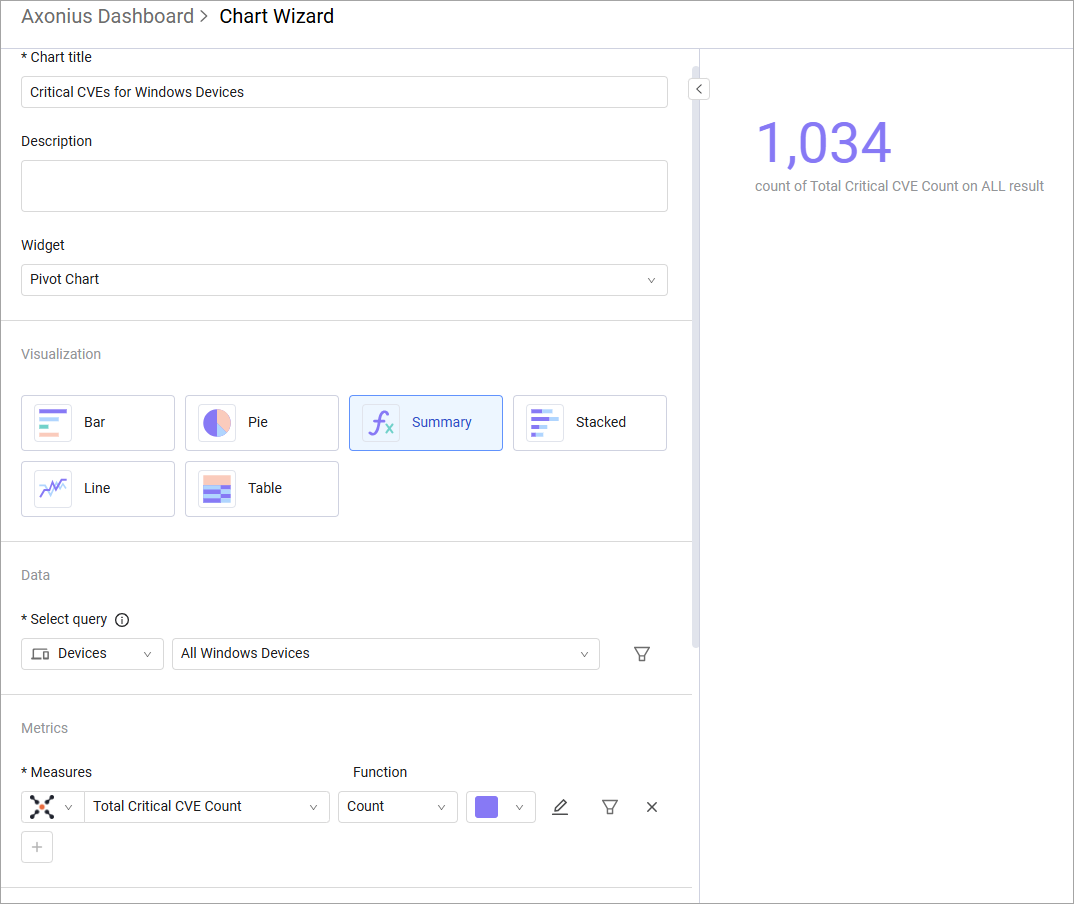The image size is (1074, 904).
Task: Select the Bar visualization option
Action: (x=98, y=423)
